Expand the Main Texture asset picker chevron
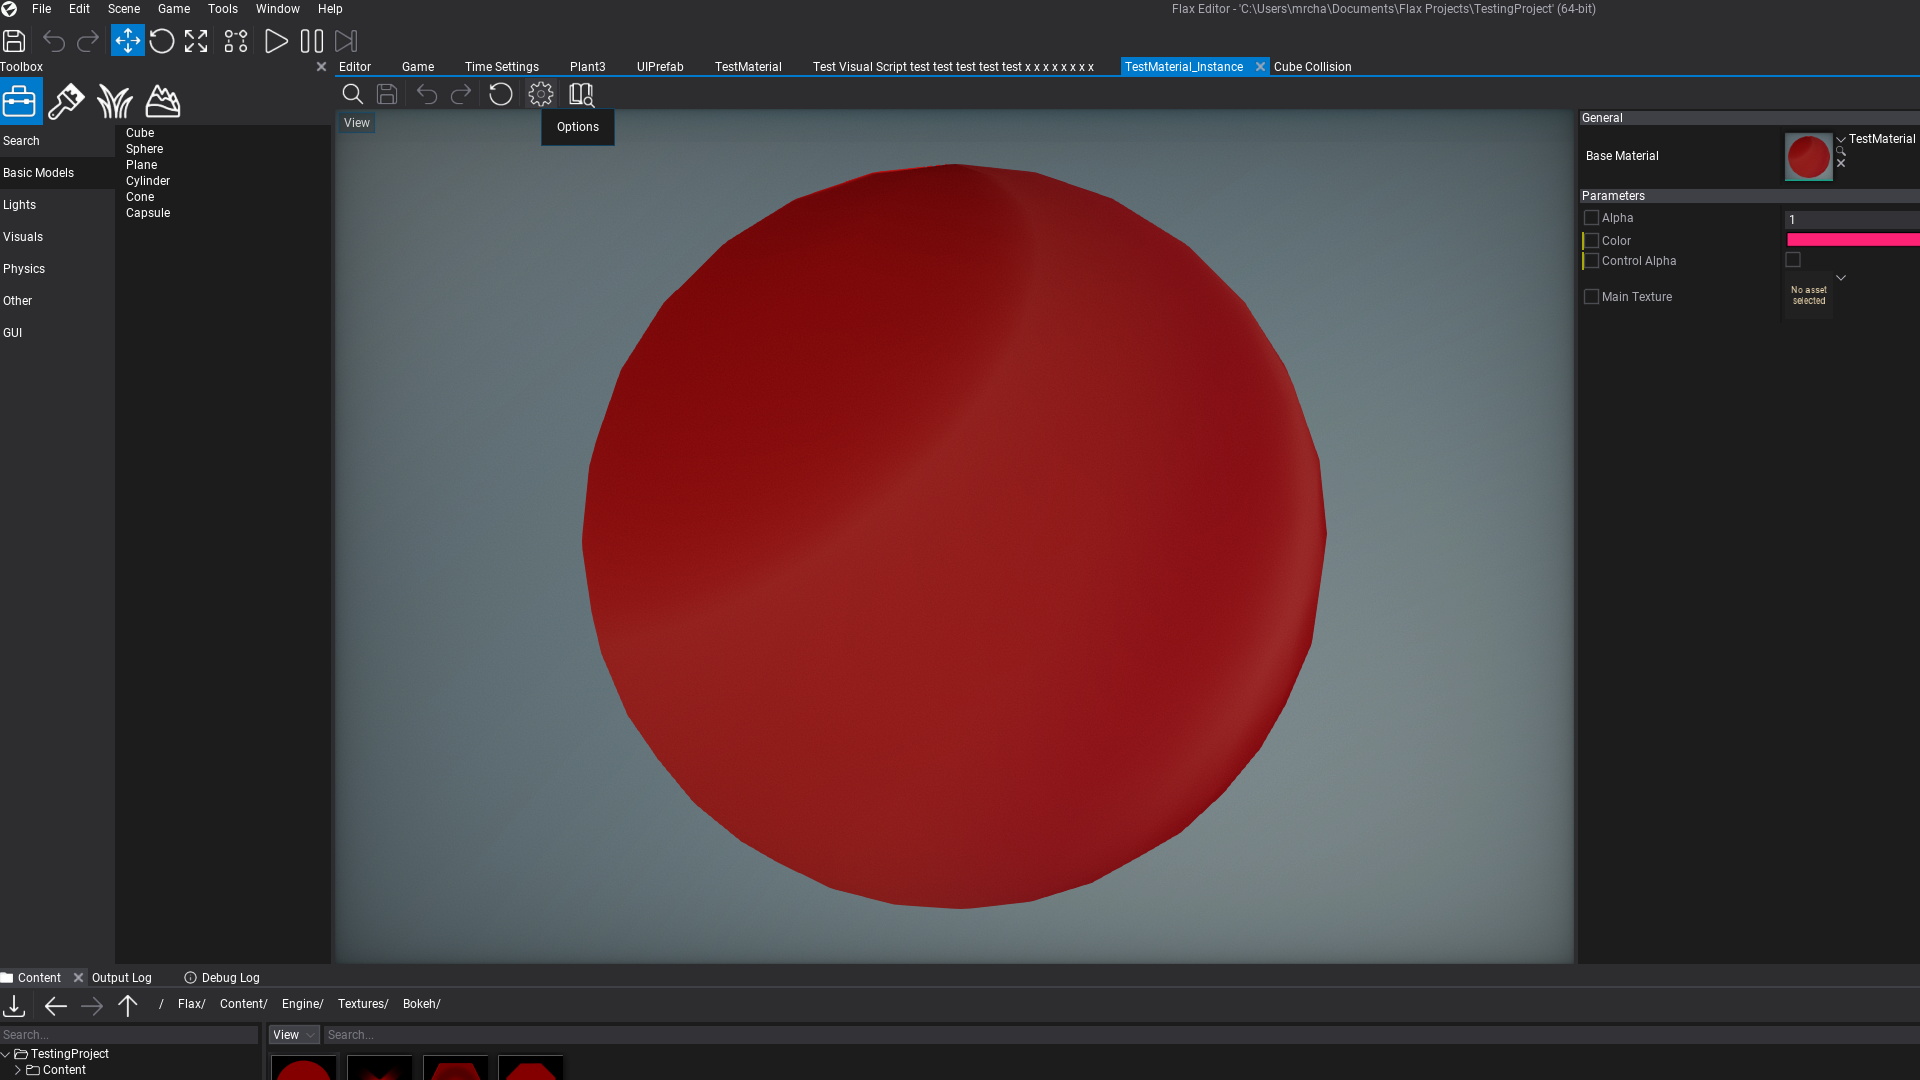The width and height of the screenshot is (1920, 1080). [x=1840, y=277]
